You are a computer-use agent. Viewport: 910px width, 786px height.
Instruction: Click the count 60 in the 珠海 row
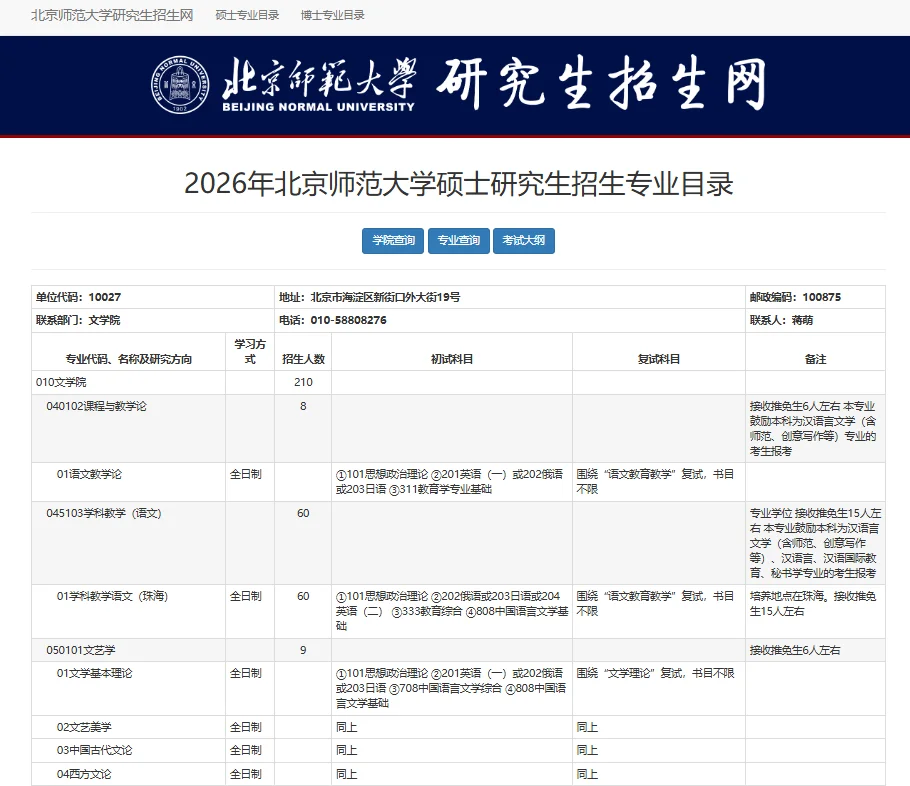pyautogui.click(x=303, y=596)
